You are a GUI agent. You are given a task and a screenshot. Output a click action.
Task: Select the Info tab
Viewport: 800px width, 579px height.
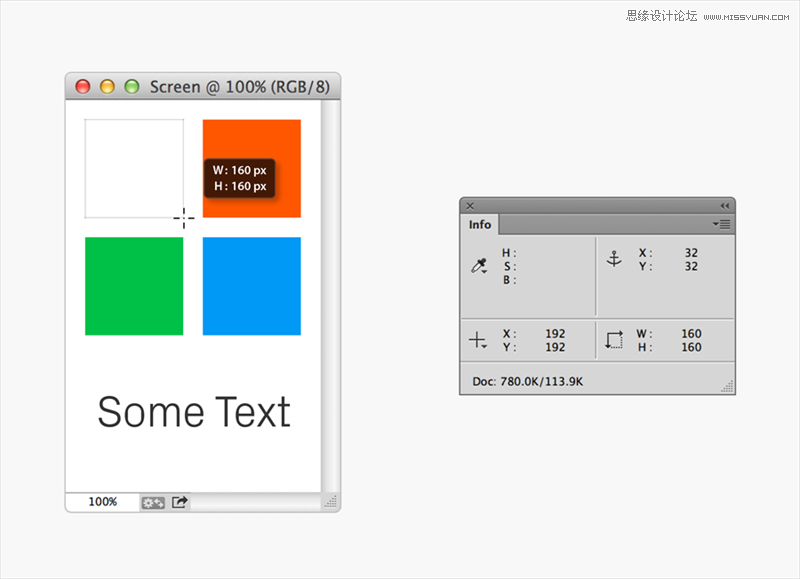click(480, 224)
